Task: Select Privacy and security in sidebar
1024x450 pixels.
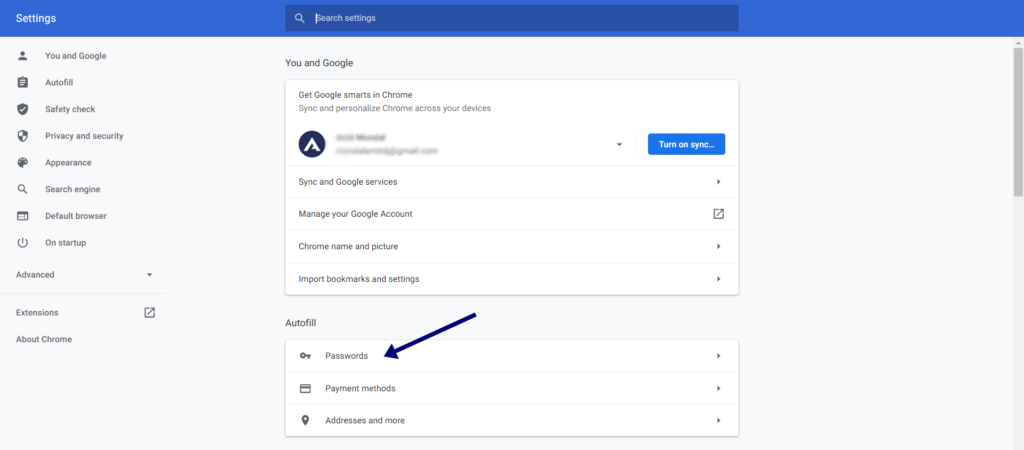Action: (x=84, y=136)
